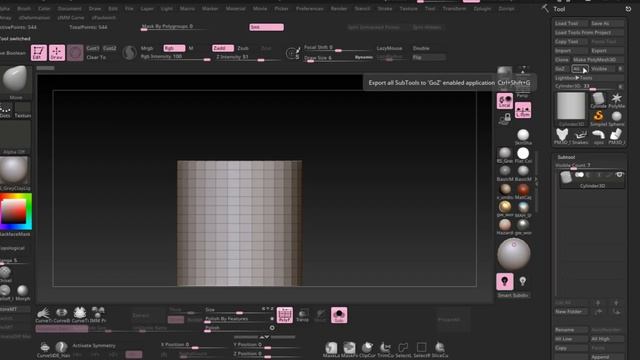
Task: Select the TrimCurve brush icon
Action: click(385, 349)
